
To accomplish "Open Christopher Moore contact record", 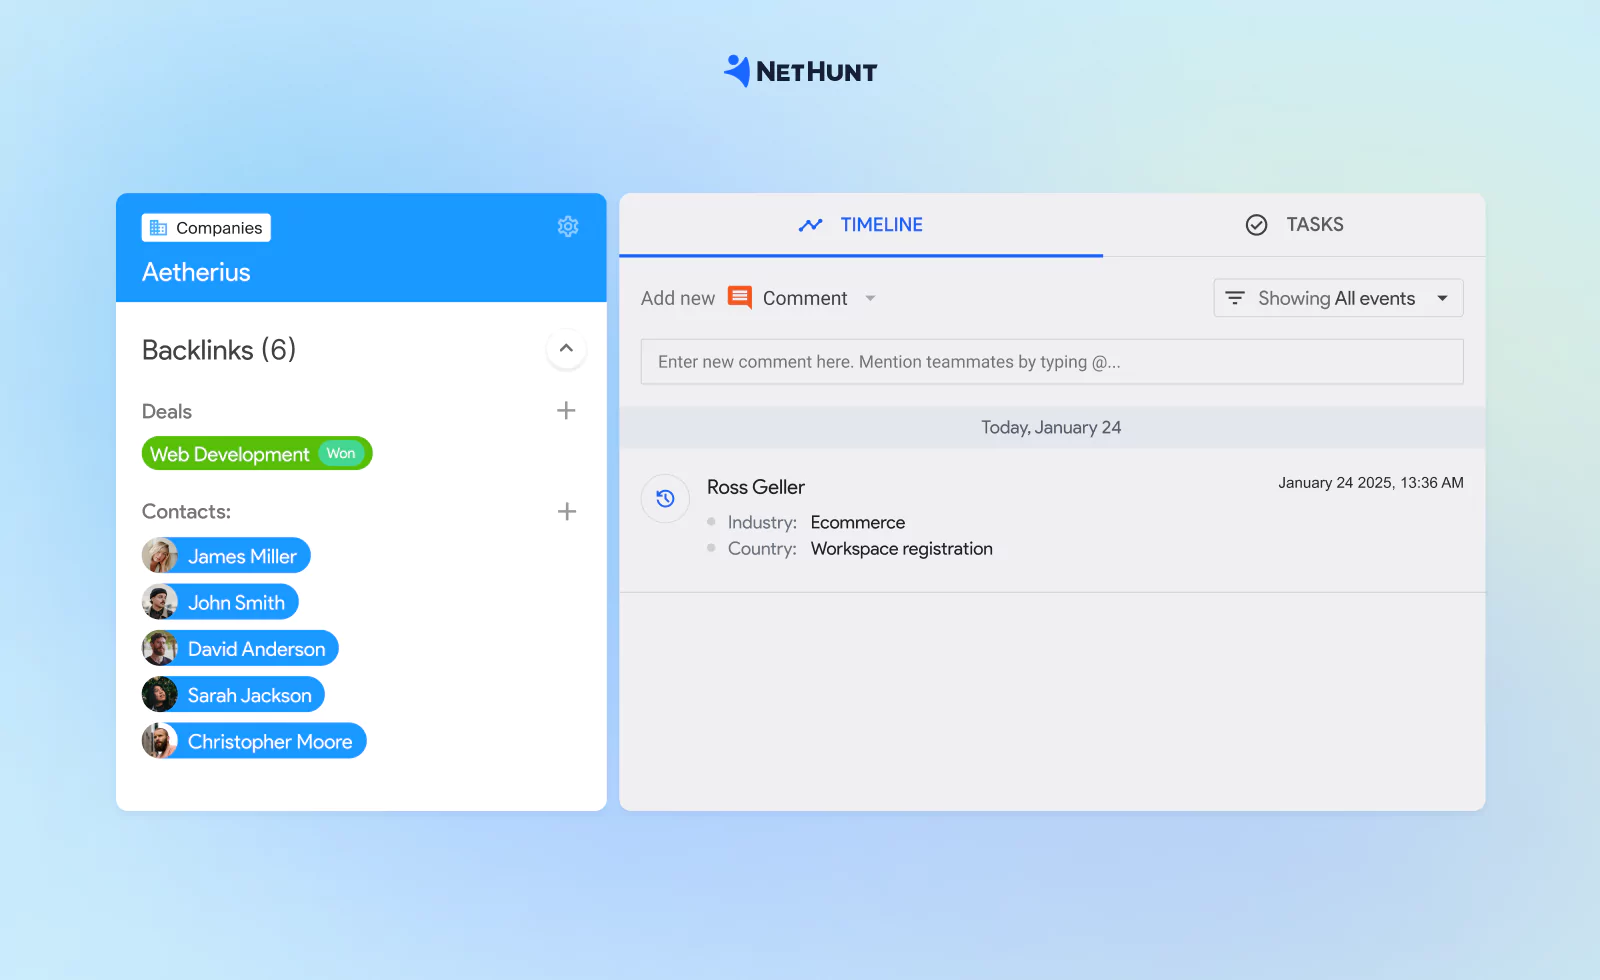I will pyautogui.click(x=269, y=741).
